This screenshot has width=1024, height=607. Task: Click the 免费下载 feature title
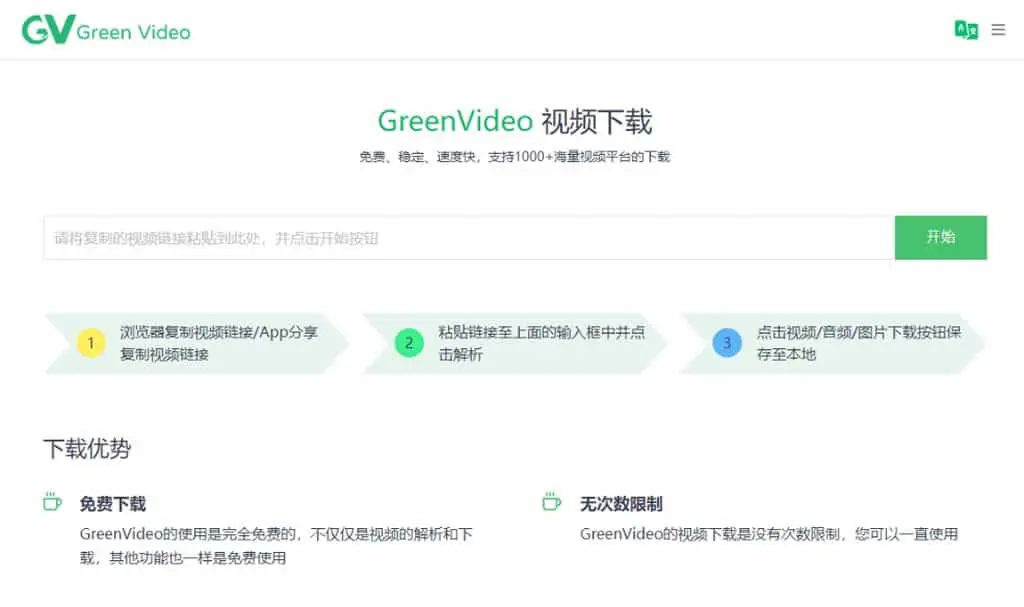point(112,504)
